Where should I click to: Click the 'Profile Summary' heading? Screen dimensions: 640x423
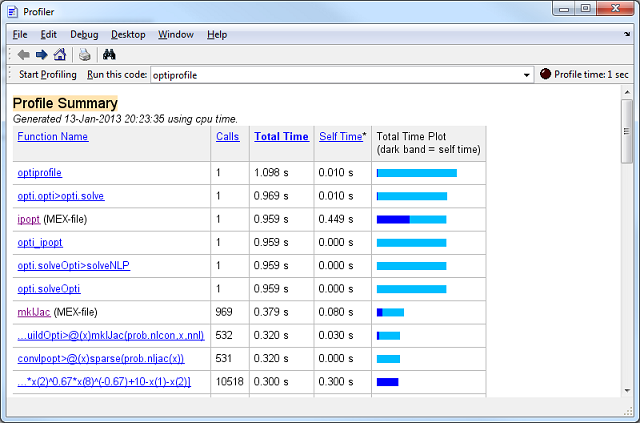[65, 103]
